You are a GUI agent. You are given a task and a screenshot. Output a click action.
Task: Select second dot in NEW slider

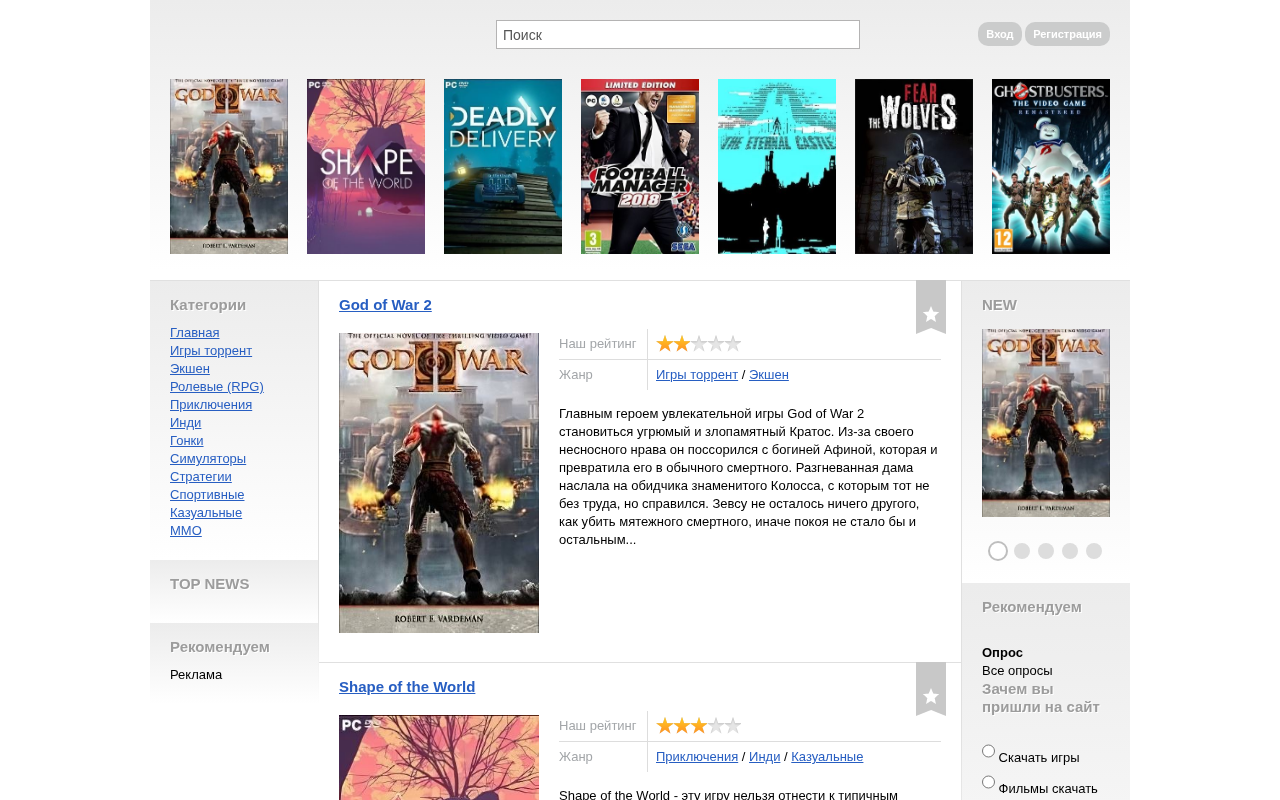(x=1022, y=551)
